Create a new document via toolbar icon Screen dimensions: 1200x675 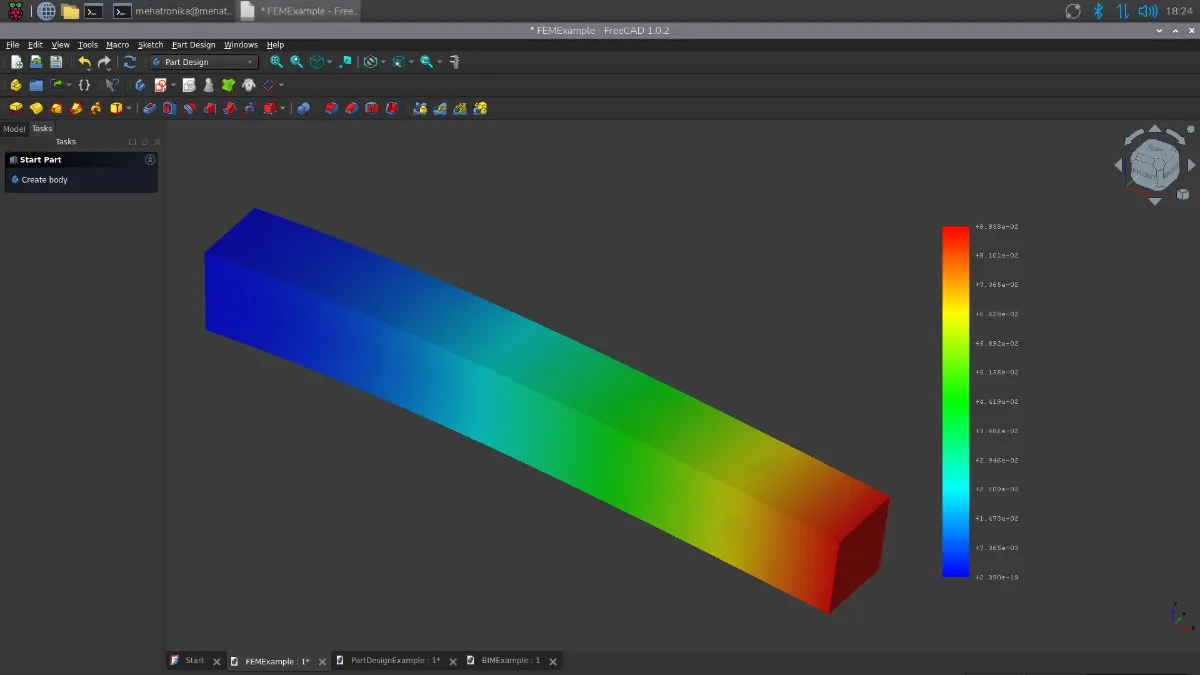coord(17,62)
